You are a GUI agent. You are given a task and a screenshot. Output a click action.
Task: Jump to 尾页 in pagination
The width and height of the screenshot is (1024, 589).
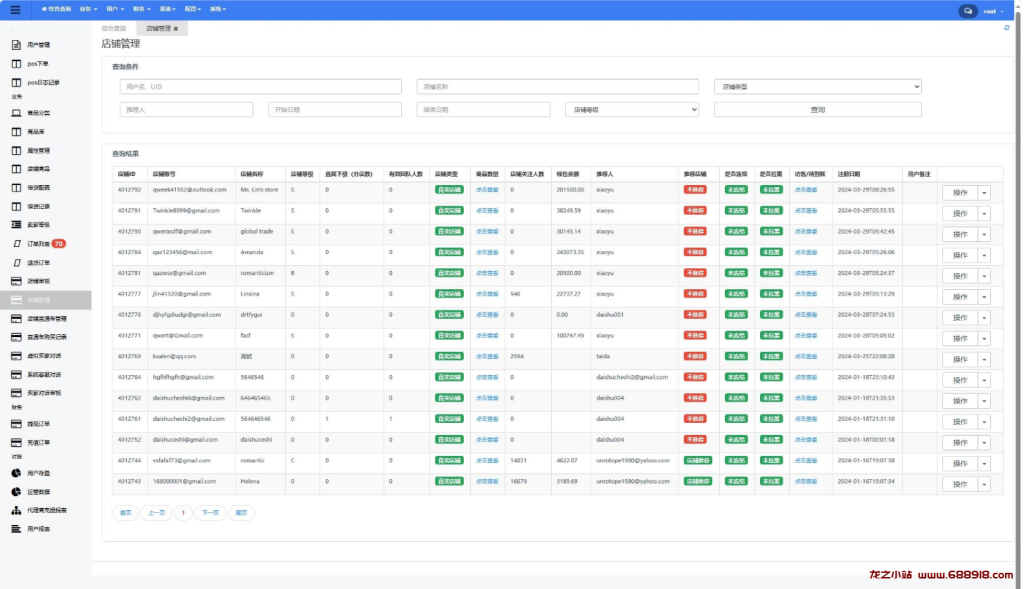[x=241, y=513]
